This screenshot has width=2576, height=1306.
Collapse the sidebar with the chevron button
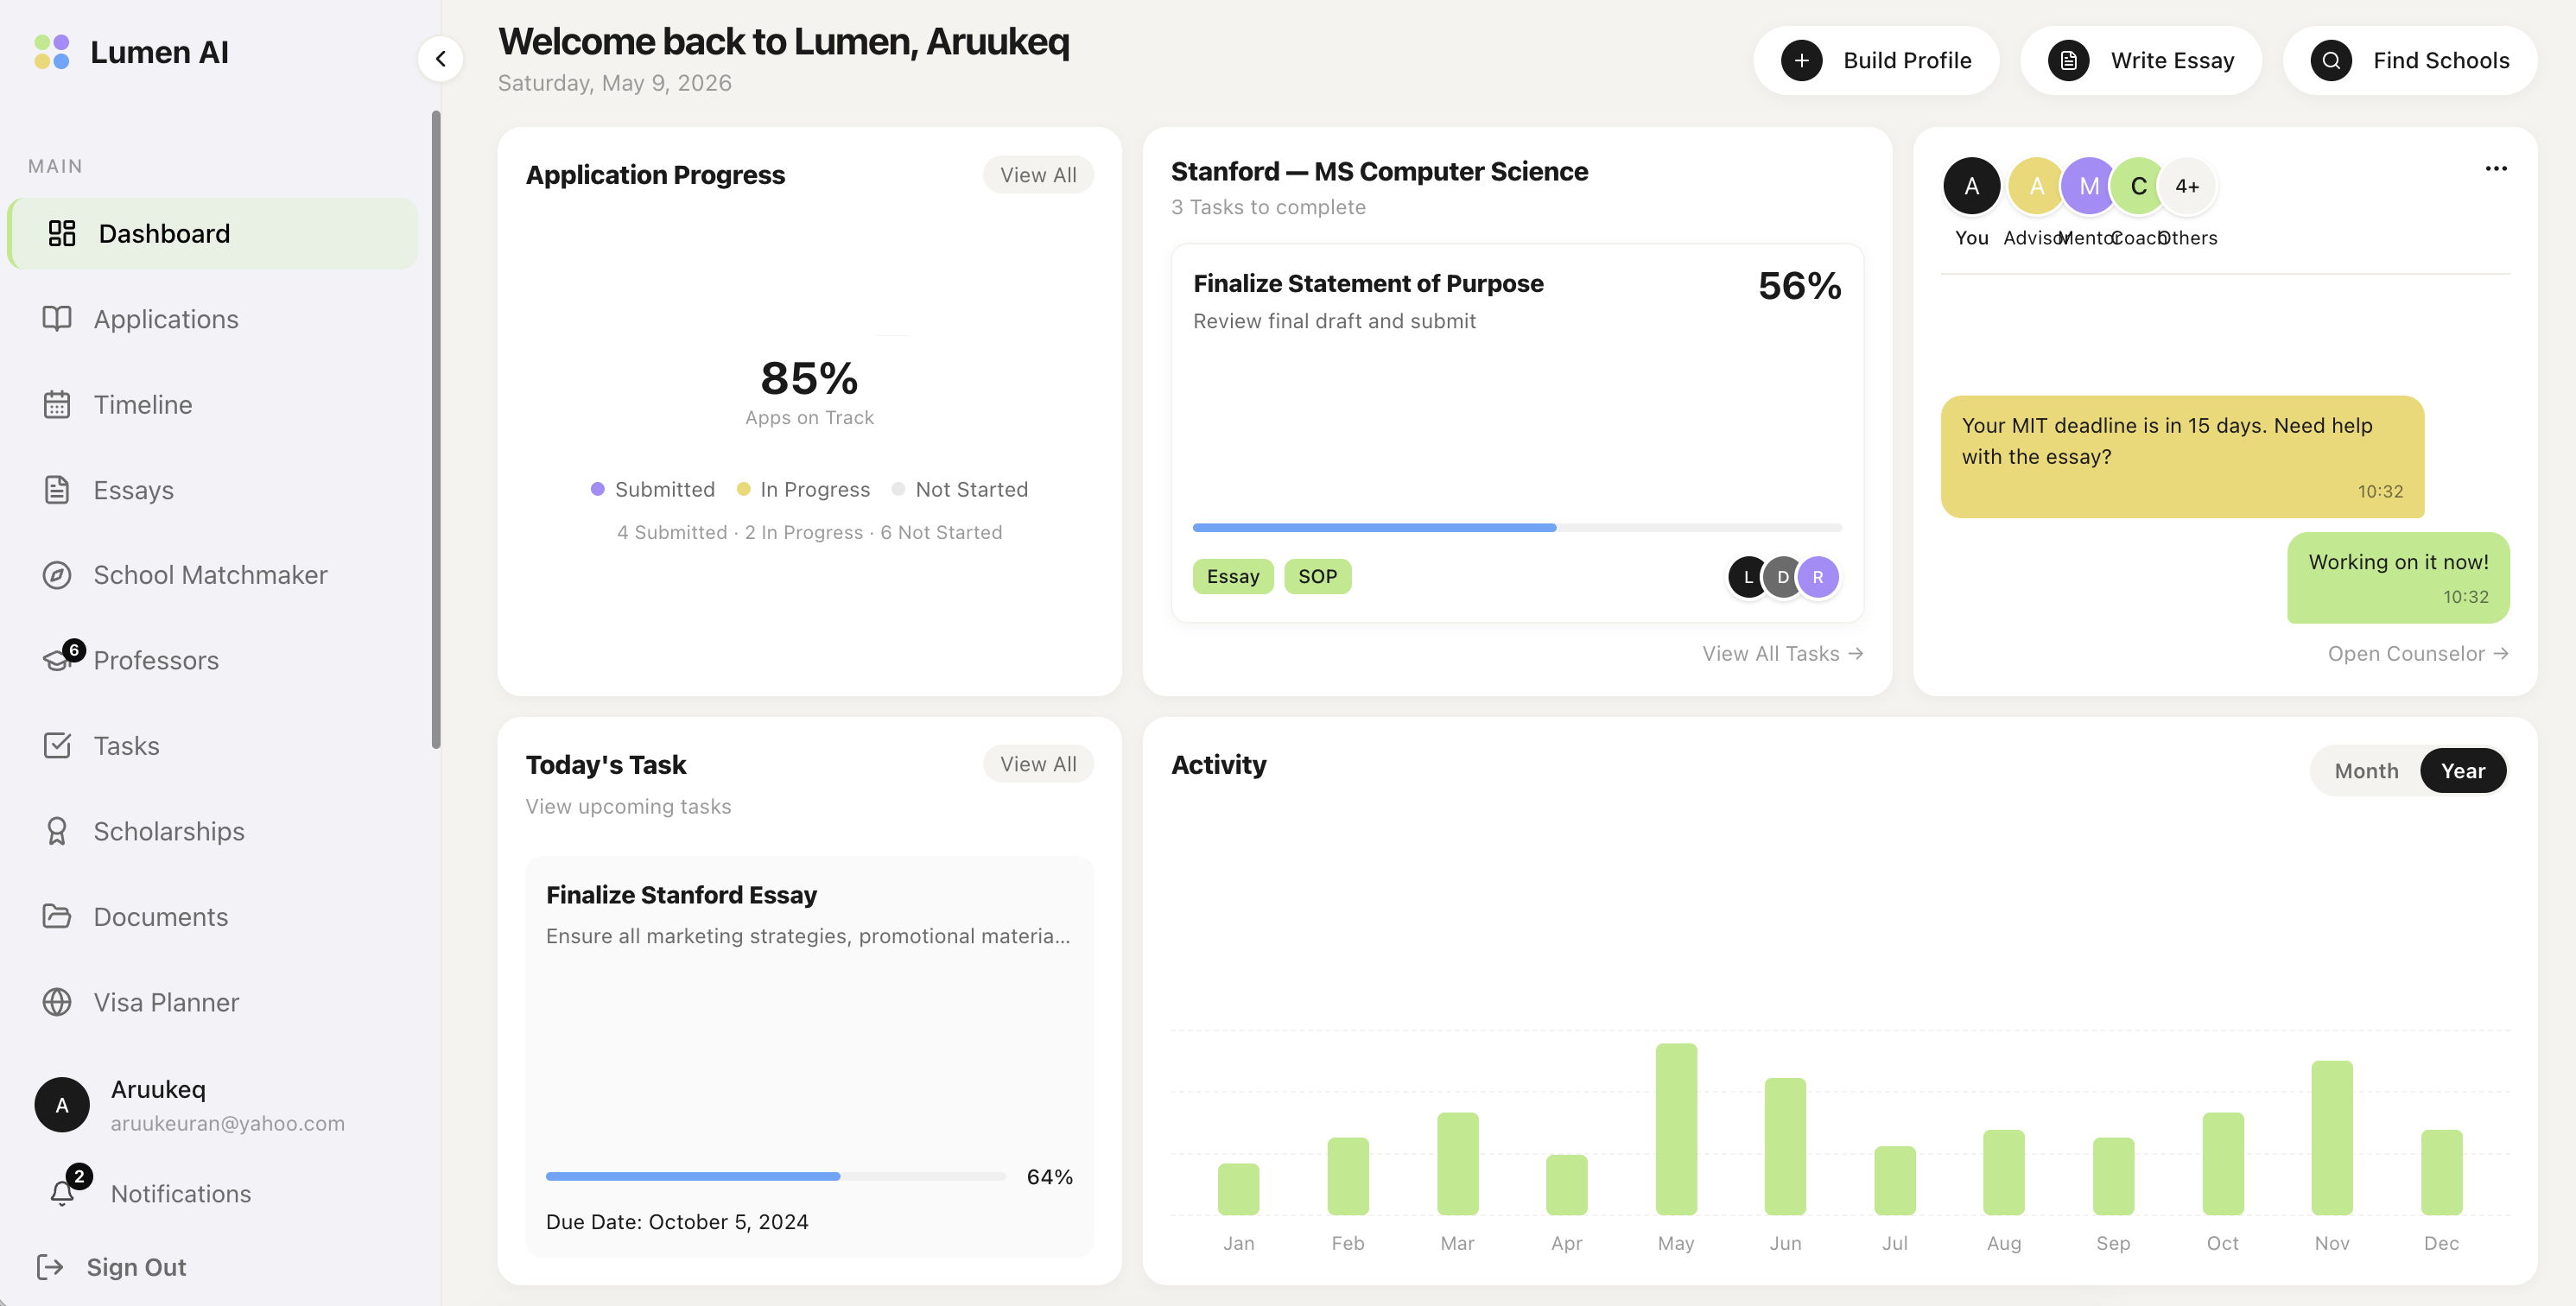[x=441, y=59]
